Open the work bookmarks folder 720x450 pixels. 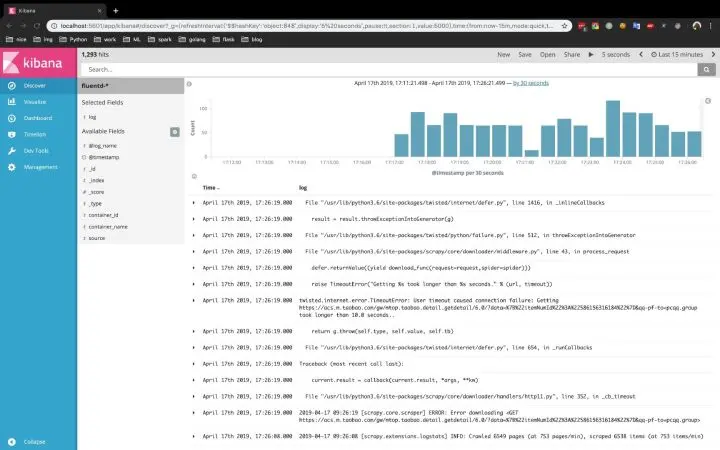tap(105, 39)
